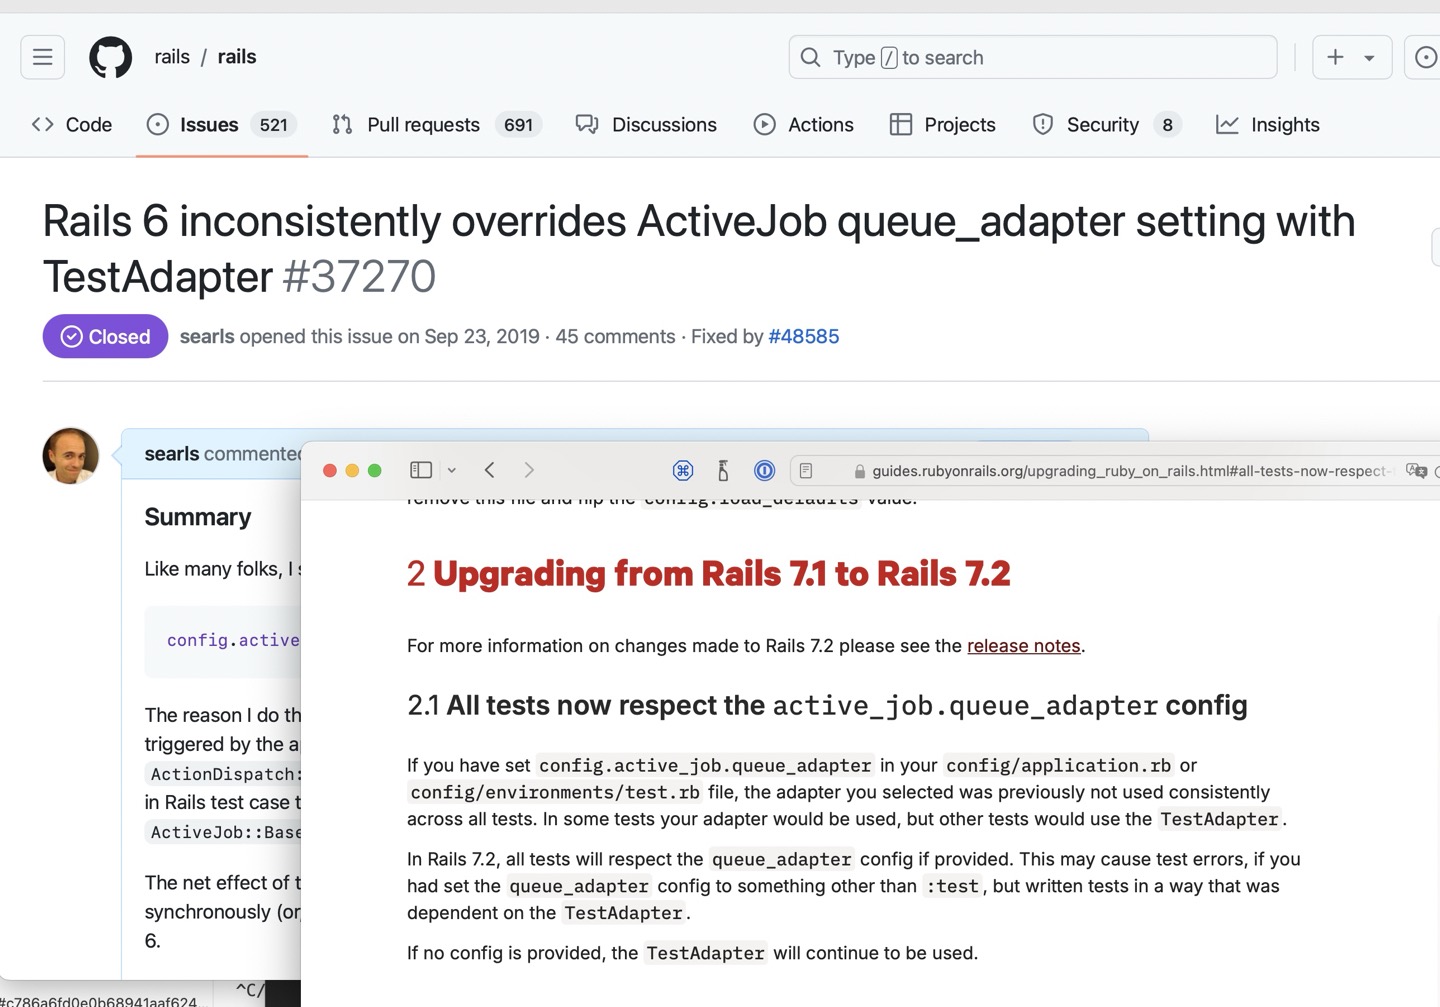Image resolution: width=1440 pixels, height=1007 pixels.
Task: Click the translate icon in address bar
Action: pyautogui.click(x=1415, y=470)
